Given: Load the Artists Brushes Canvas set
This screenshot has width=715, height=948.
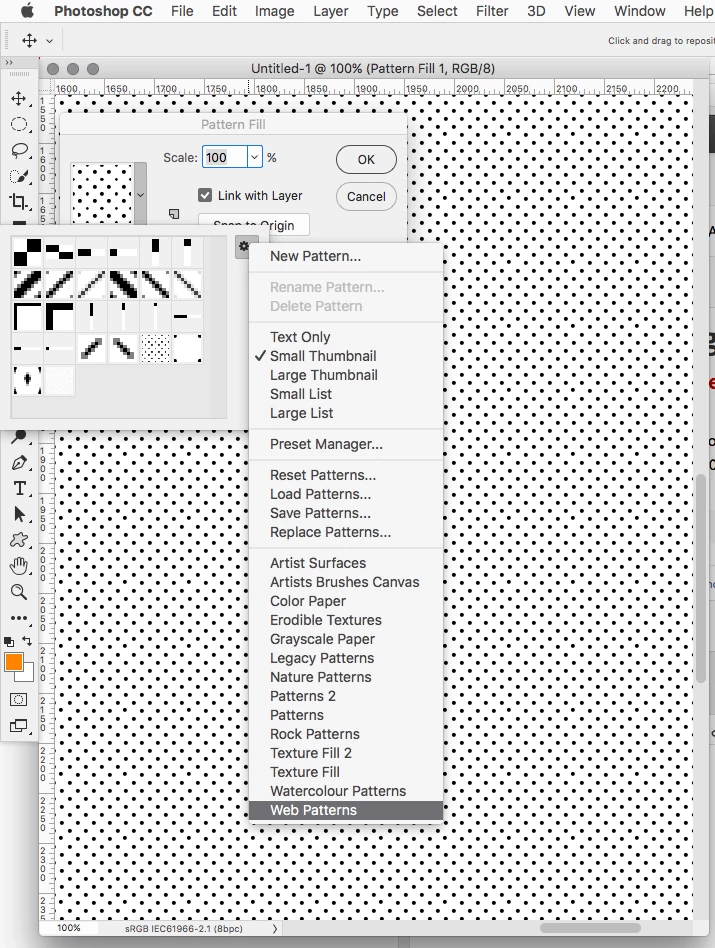Looking at the screenshot, I should [346, 582].
